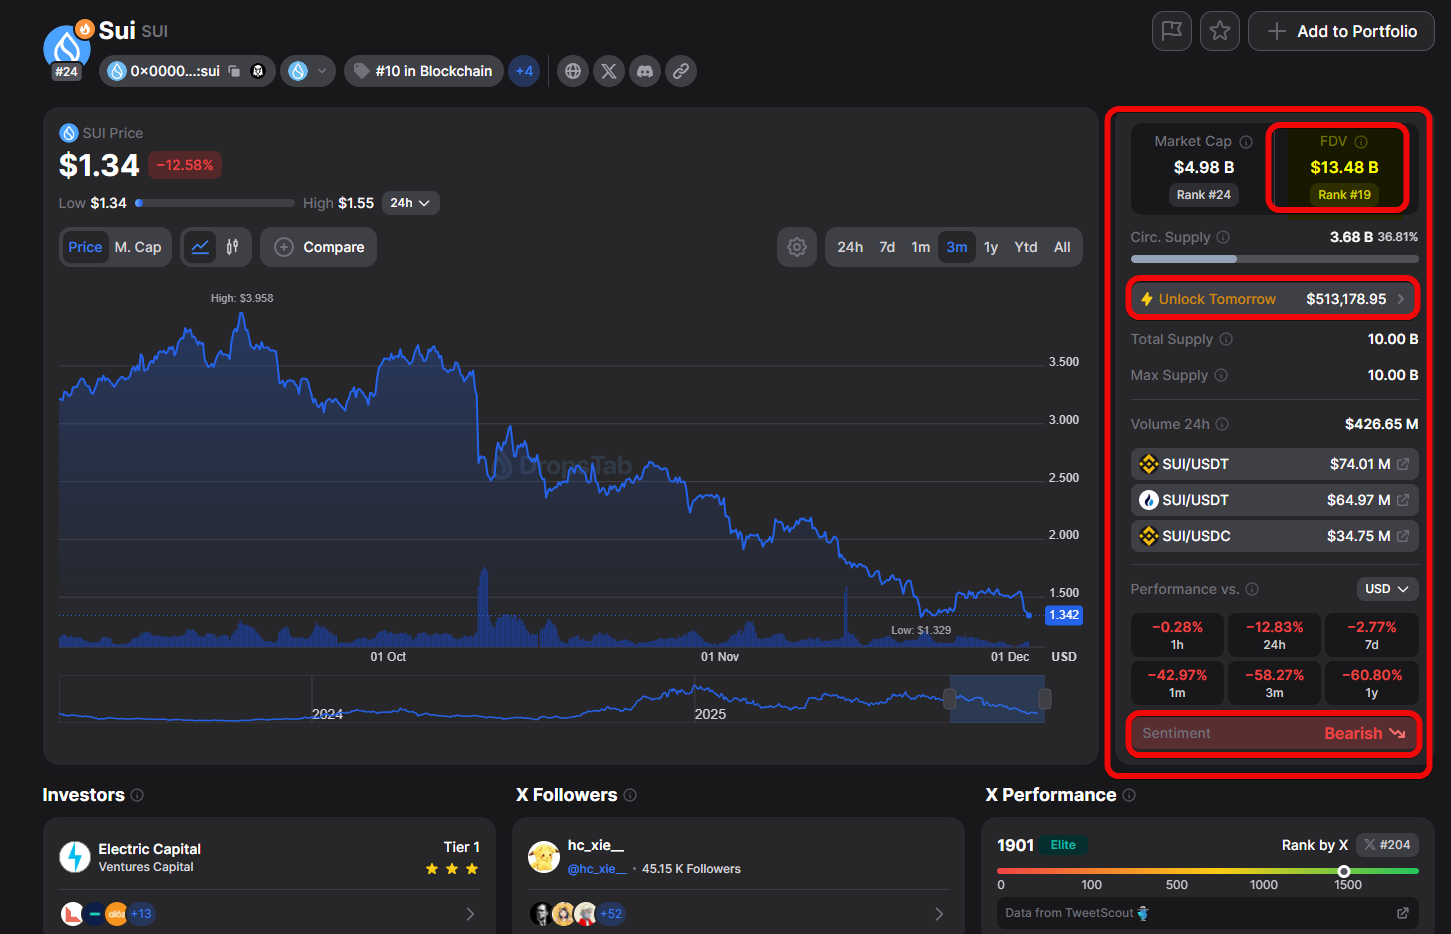Star Sui as a favorite
The height and width of the screenshot is (934, 1451).
pyautogui.click(x=1219, y=31)
